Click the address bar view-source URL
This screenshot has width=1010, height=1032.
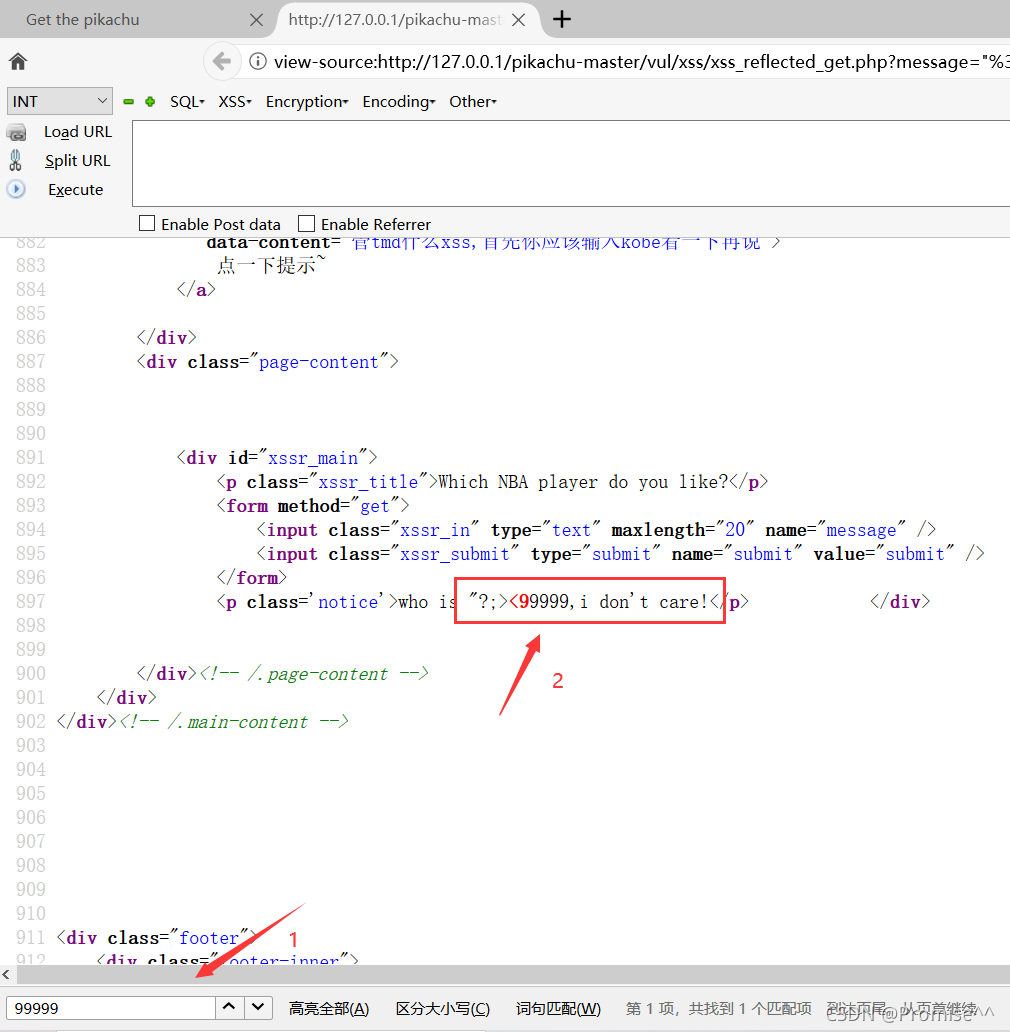click(x=642, y=62)
